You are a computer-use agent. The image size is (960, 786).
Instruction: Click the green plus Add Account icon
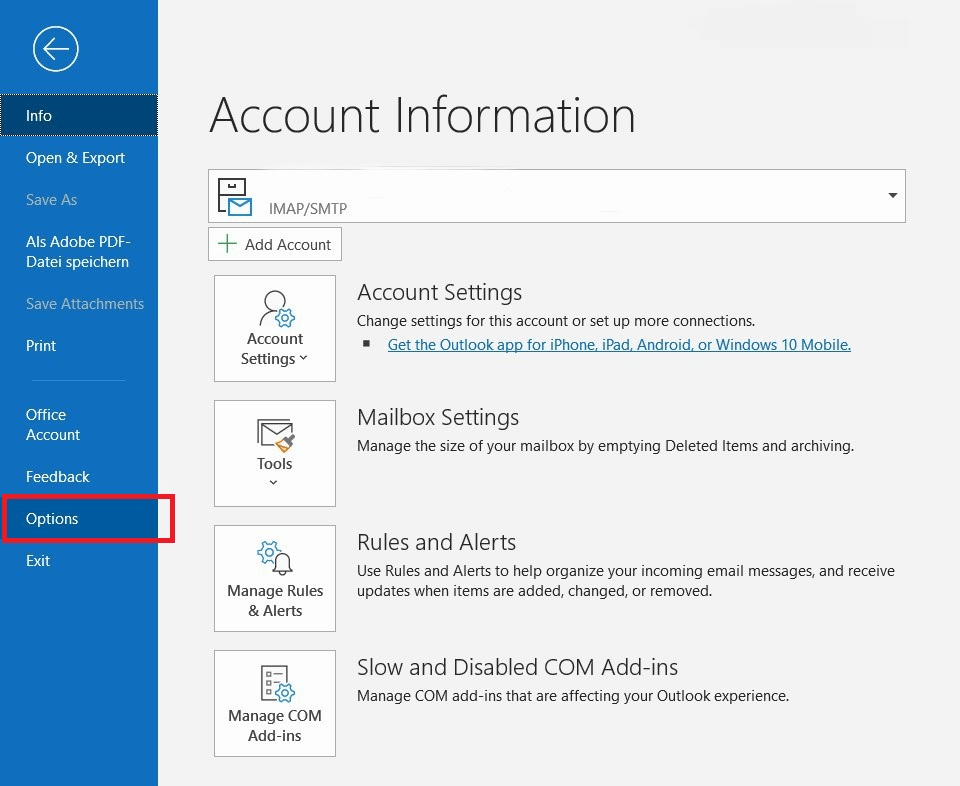(227, 244)
